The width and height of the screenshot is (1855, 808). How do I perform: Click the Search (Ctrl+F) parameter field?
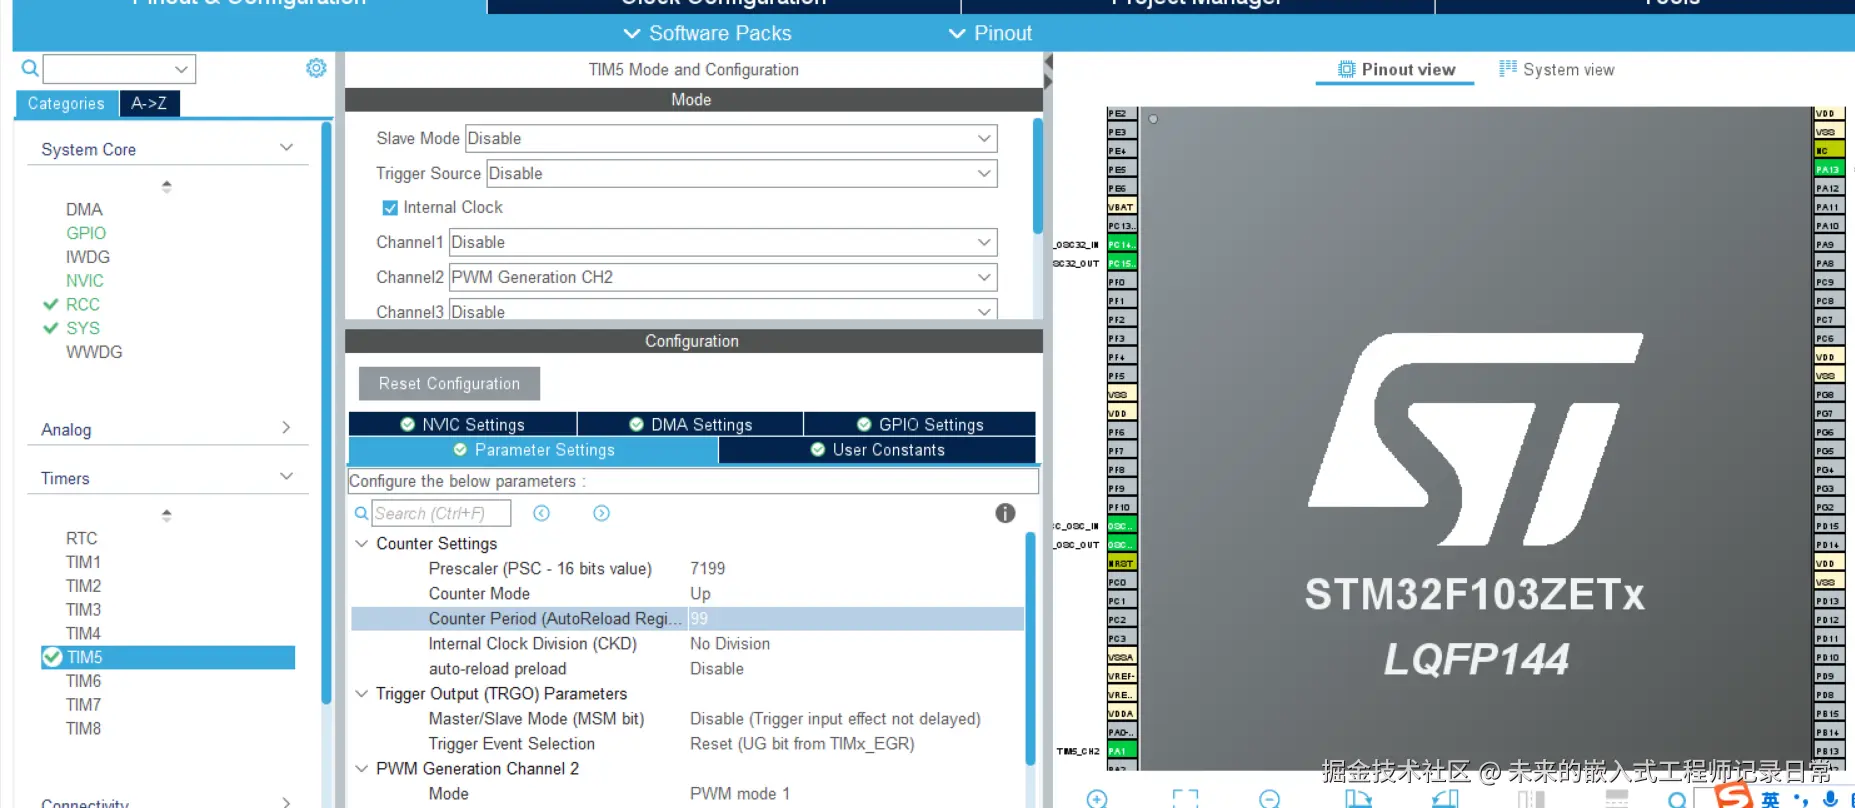click(440, 513)
